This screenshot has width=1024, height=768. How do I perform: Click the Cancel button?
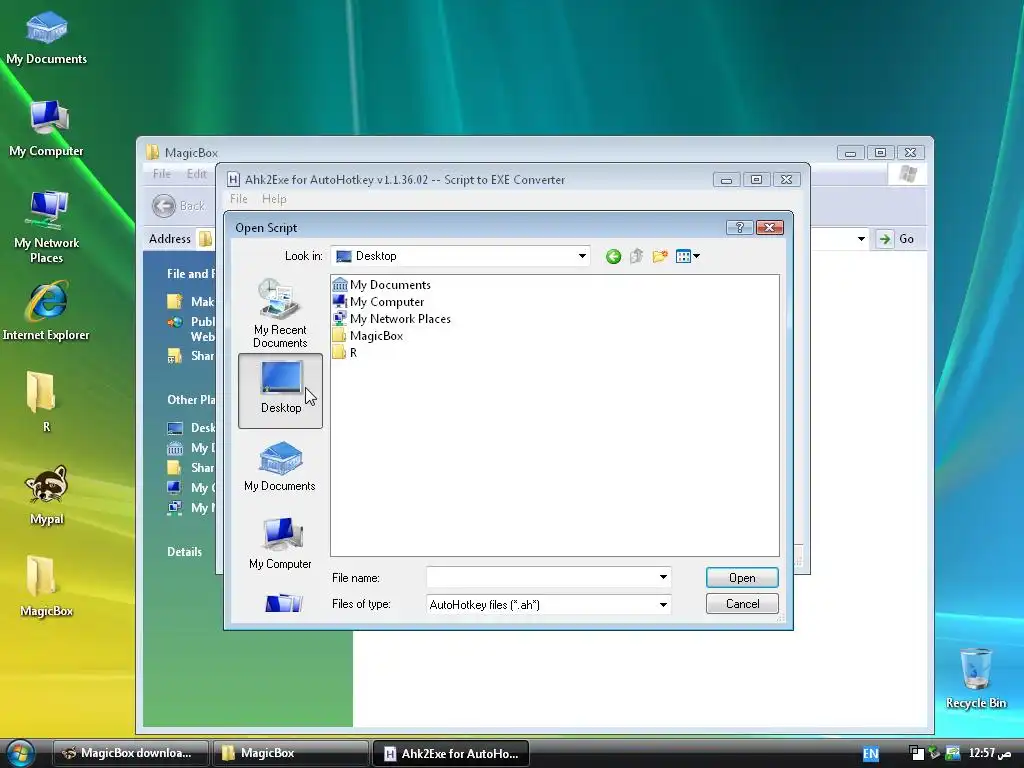click(x=742, y=604)
